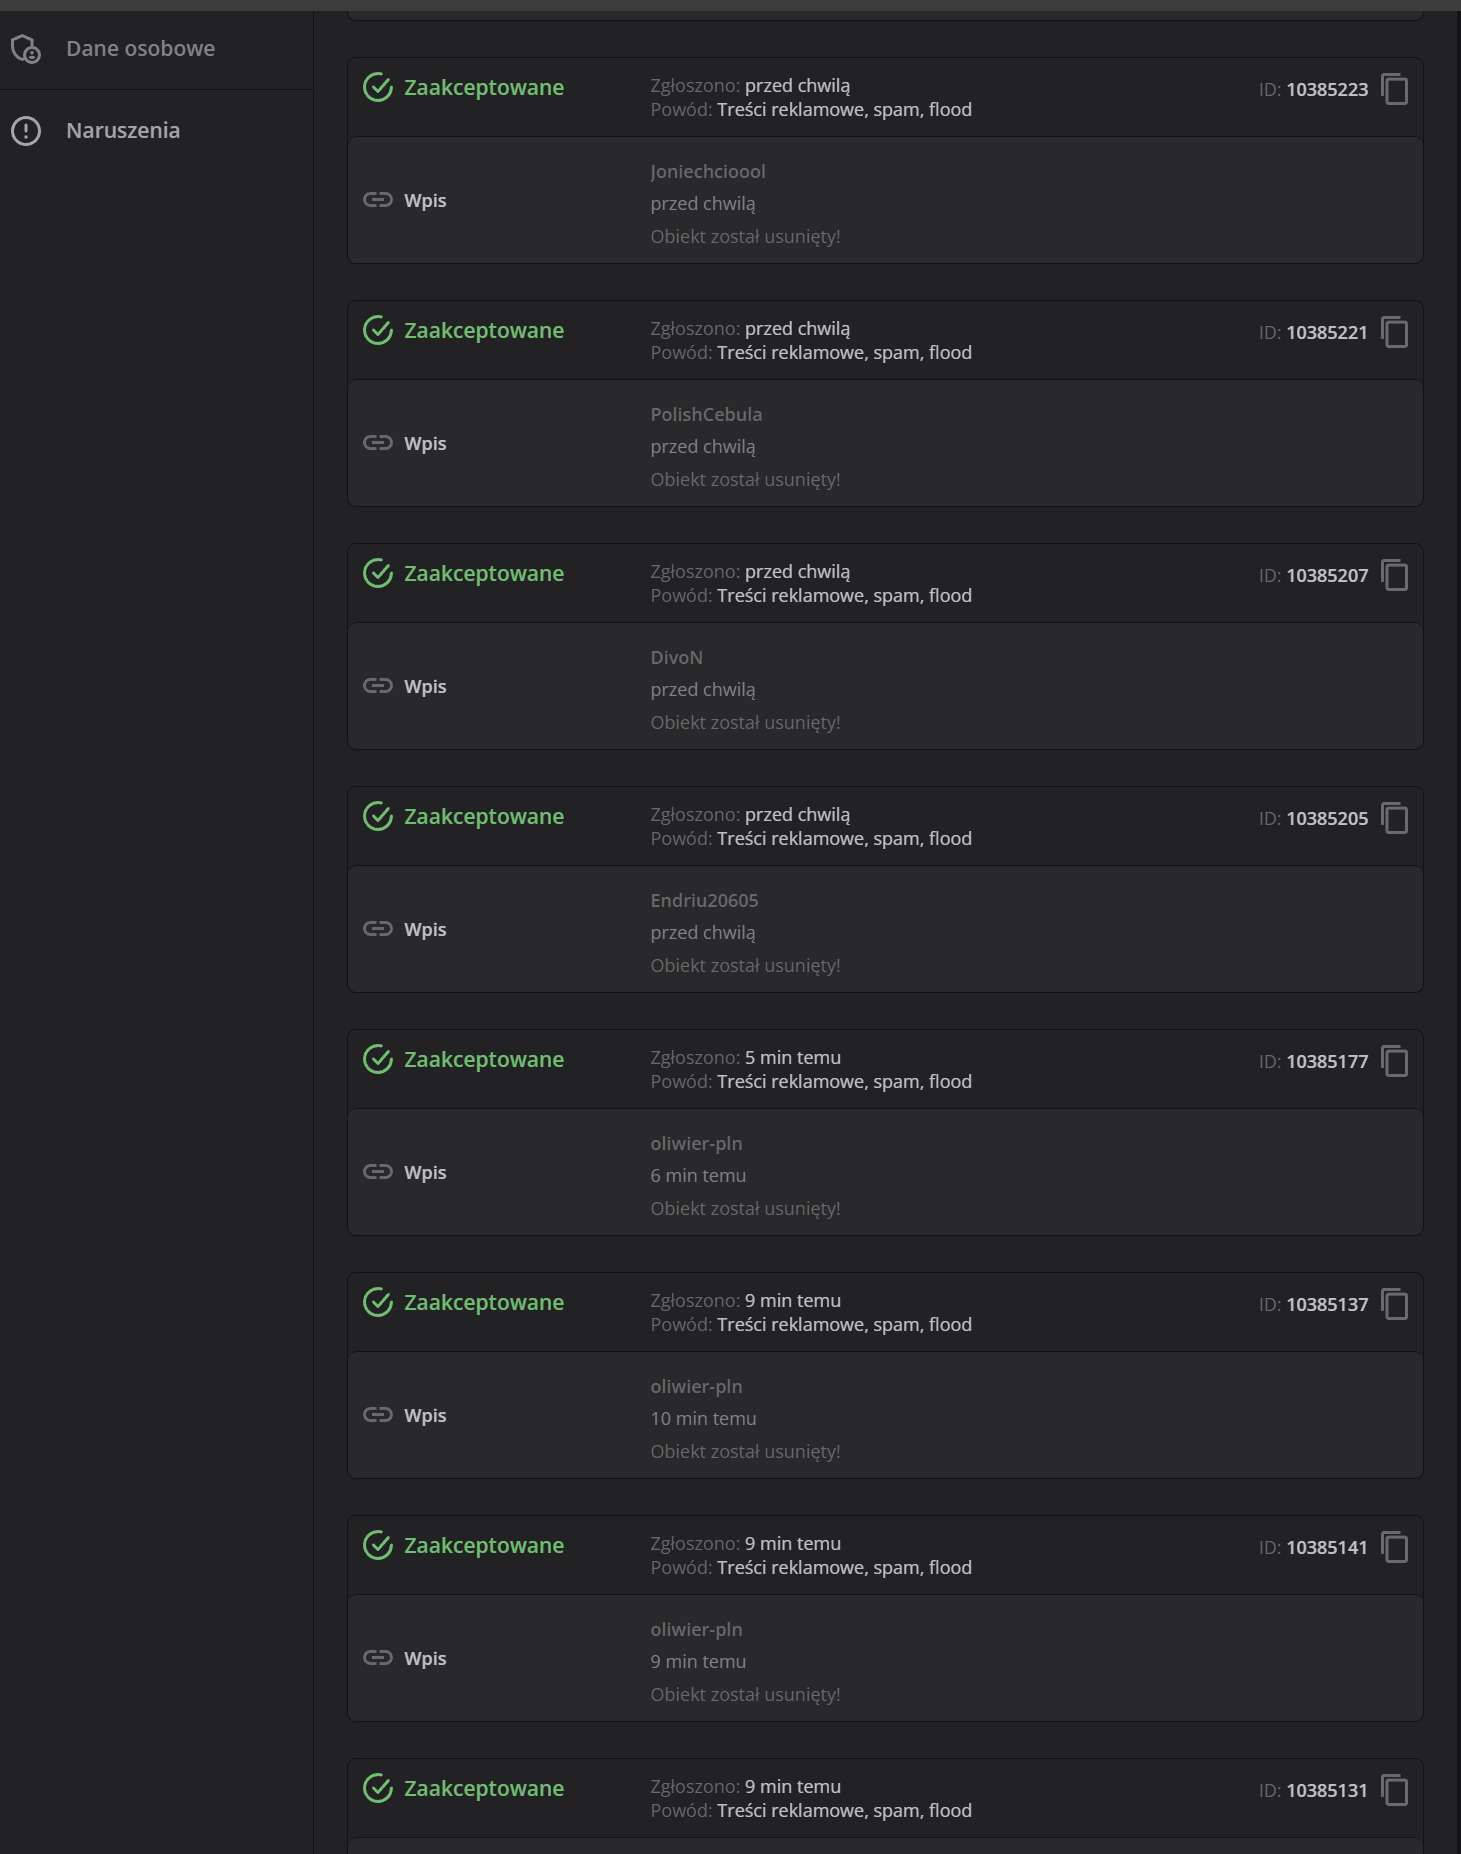Copy report ID 10385207
Screen dimensions: 1461x1854
1394,575
